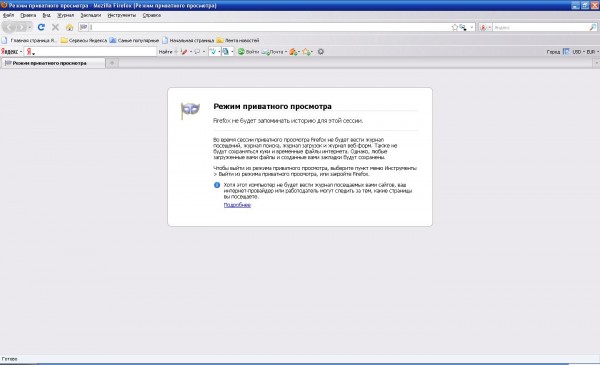Click the heading Режим приватного просмотра
The height and width of the screenshot is (365, 600).
pos(272,106)
